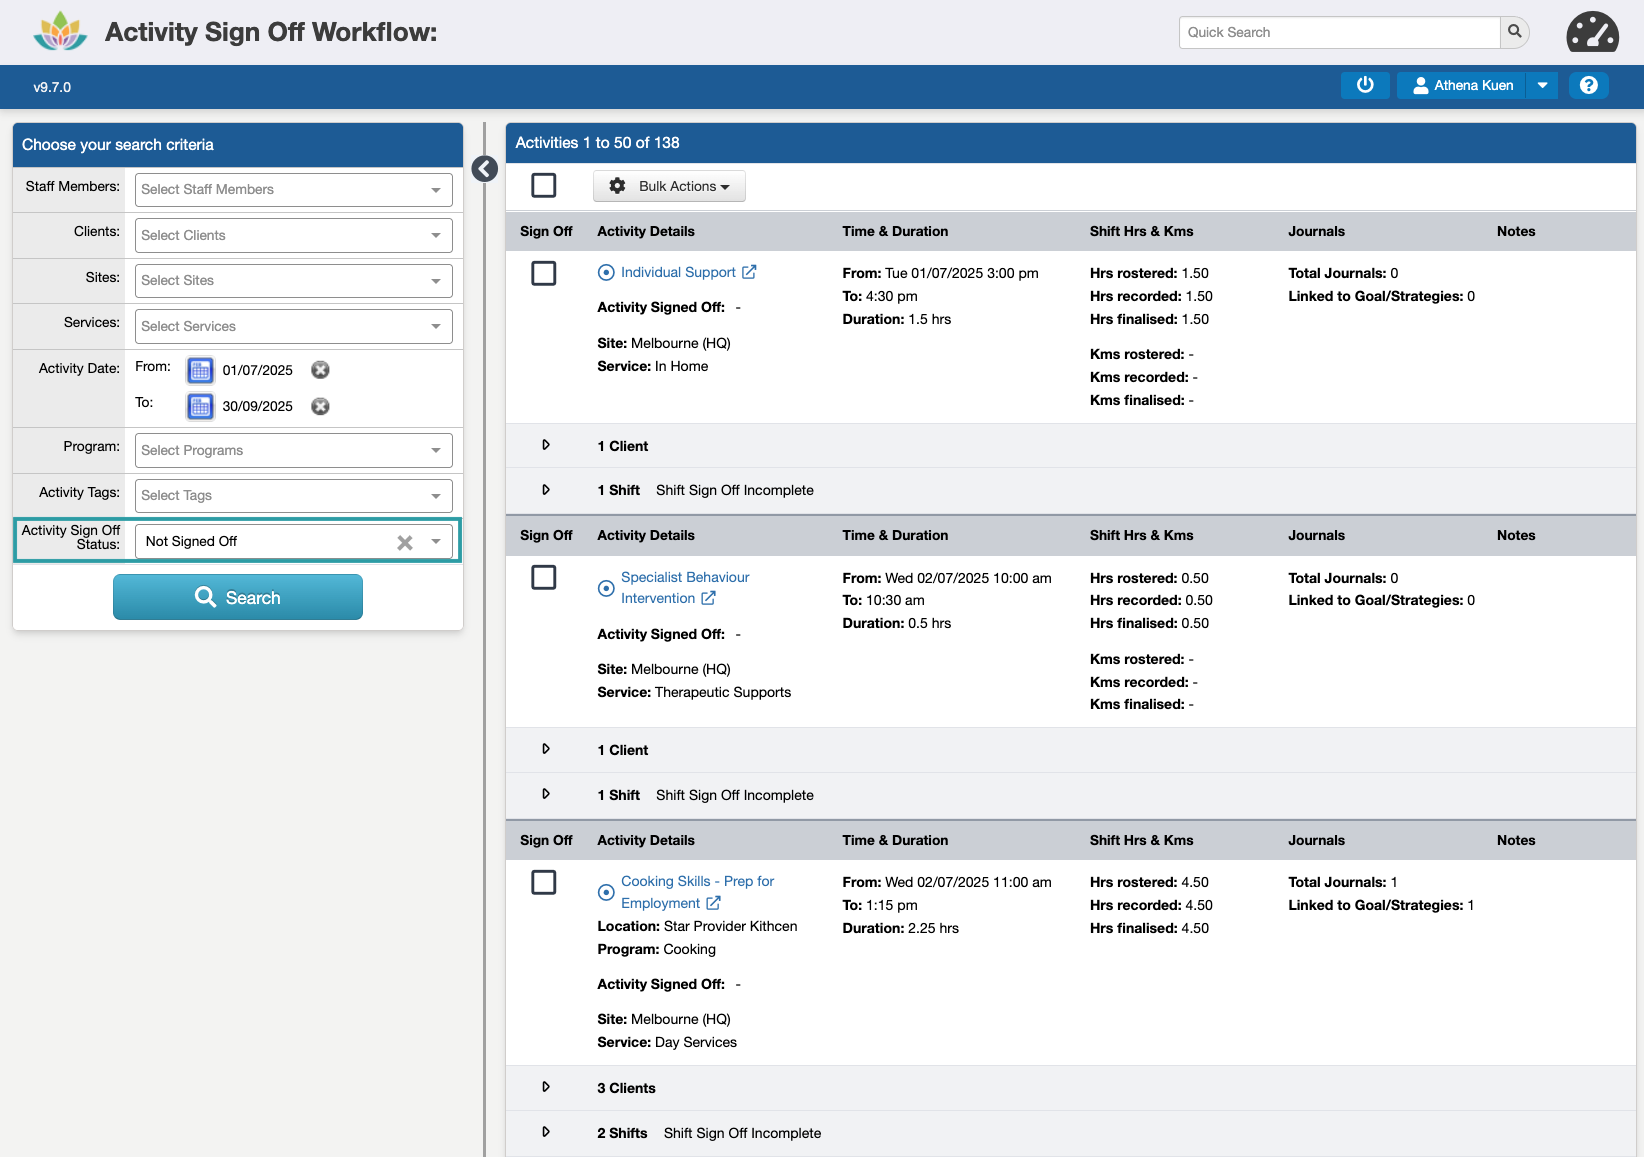This screenshot has height=1157, width=1644.
Task: Tick the Individual Support sign off checkbox
Action: pyautogui.click(x=544, y=273)
